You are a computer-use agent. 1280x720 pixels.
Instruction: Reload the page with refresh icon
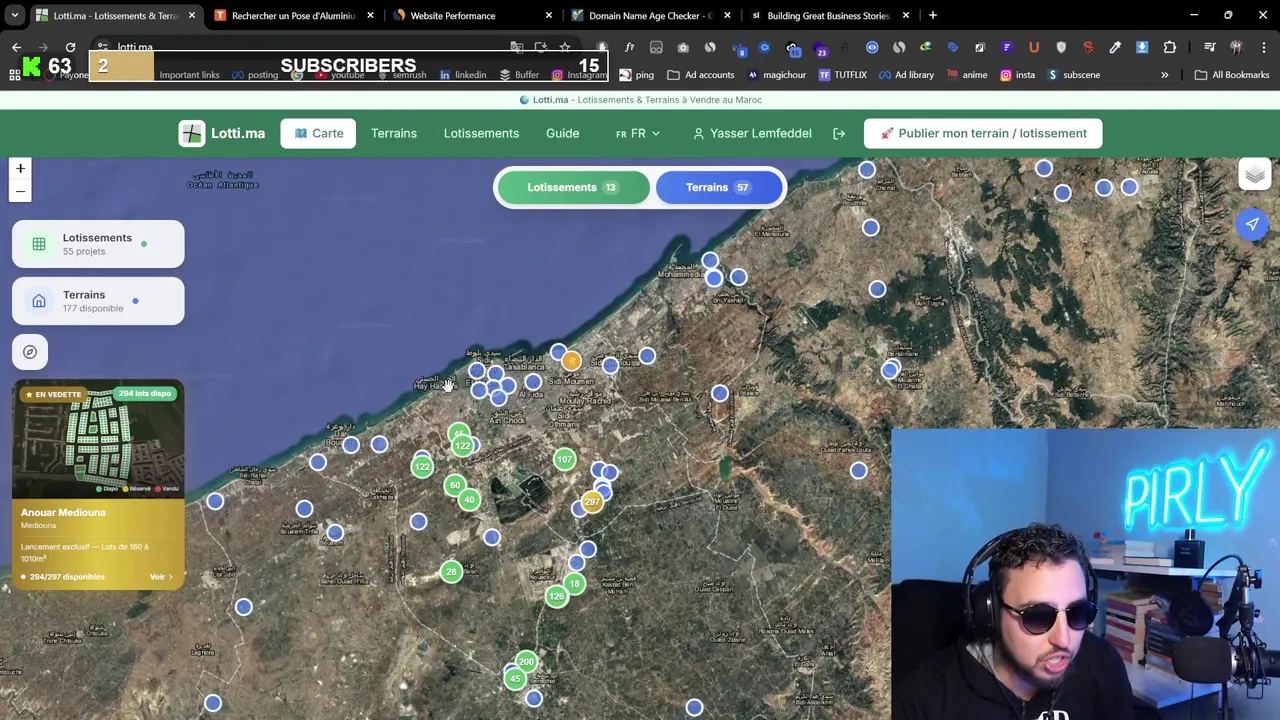(70, 47)
